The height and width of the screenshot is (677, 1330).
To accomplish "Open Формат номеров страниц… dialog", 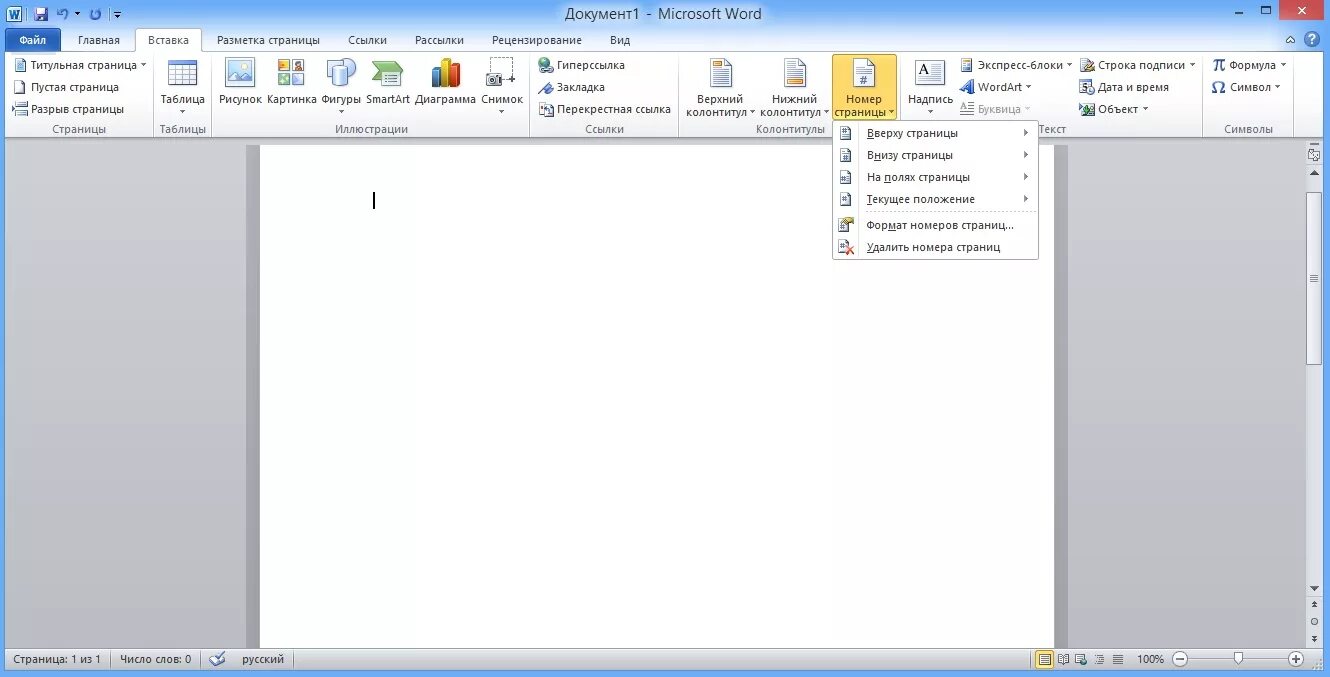I will click(935, 225).
